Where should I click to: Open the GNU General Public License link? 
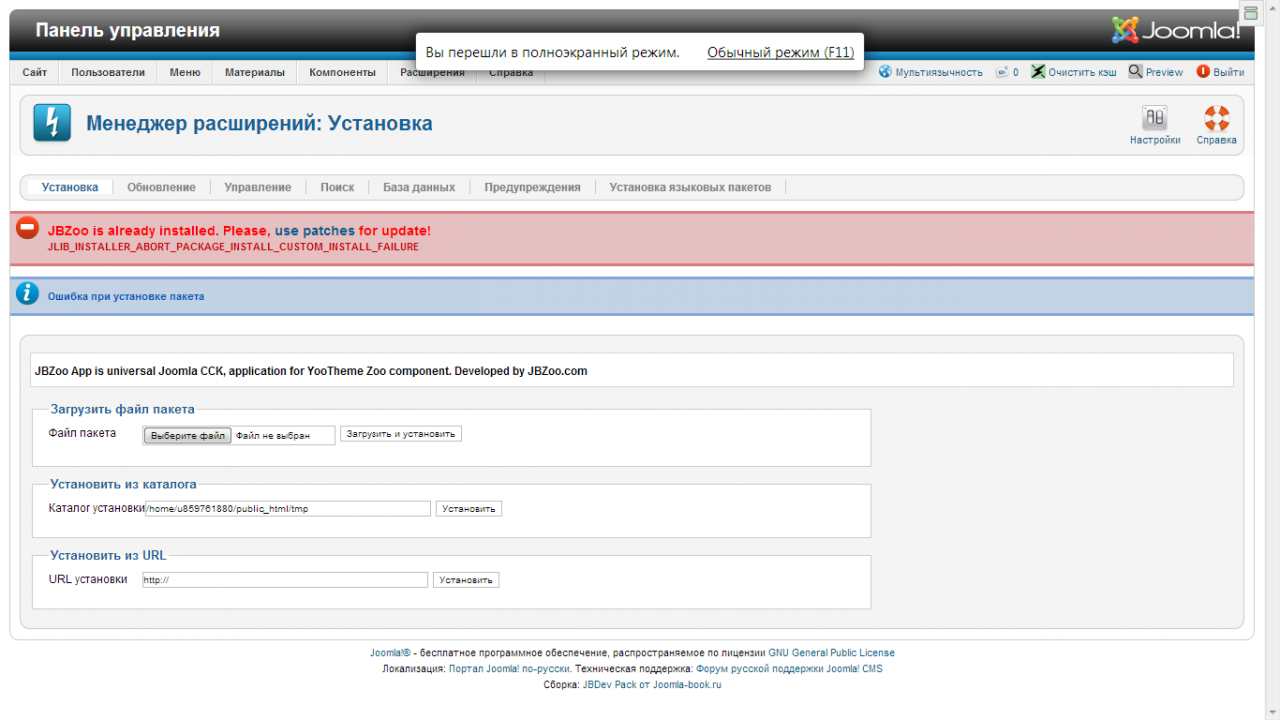tap(831, 653)
